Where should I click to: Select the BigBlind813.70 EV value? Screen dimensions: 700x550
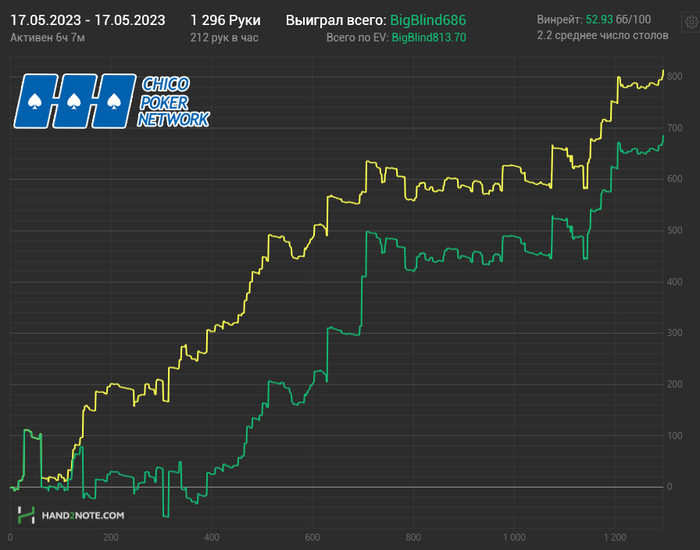point(429,38)
